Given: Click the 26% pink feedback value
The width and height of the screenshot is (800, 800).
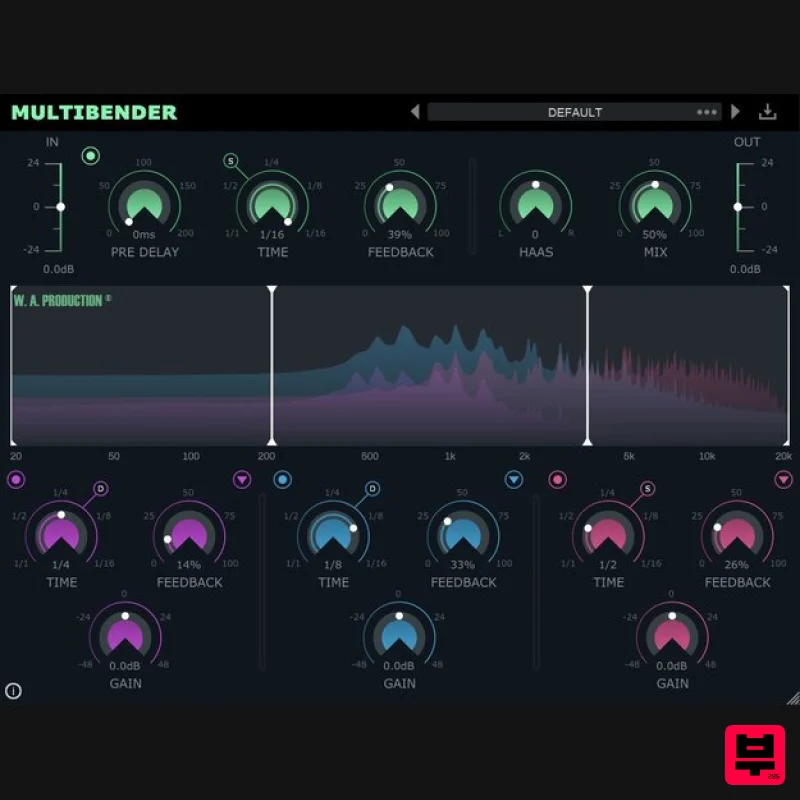Looking at the screenshot, I should pos(737,565).
